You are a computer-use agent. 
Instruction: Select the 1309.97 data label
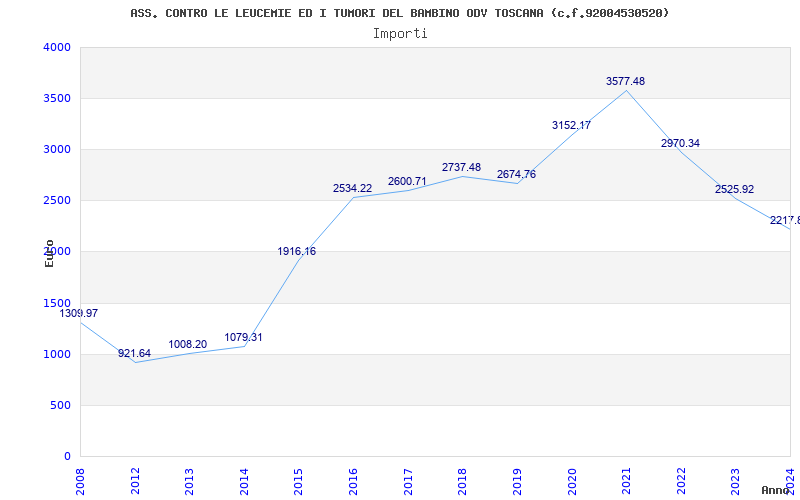[79, 313]
